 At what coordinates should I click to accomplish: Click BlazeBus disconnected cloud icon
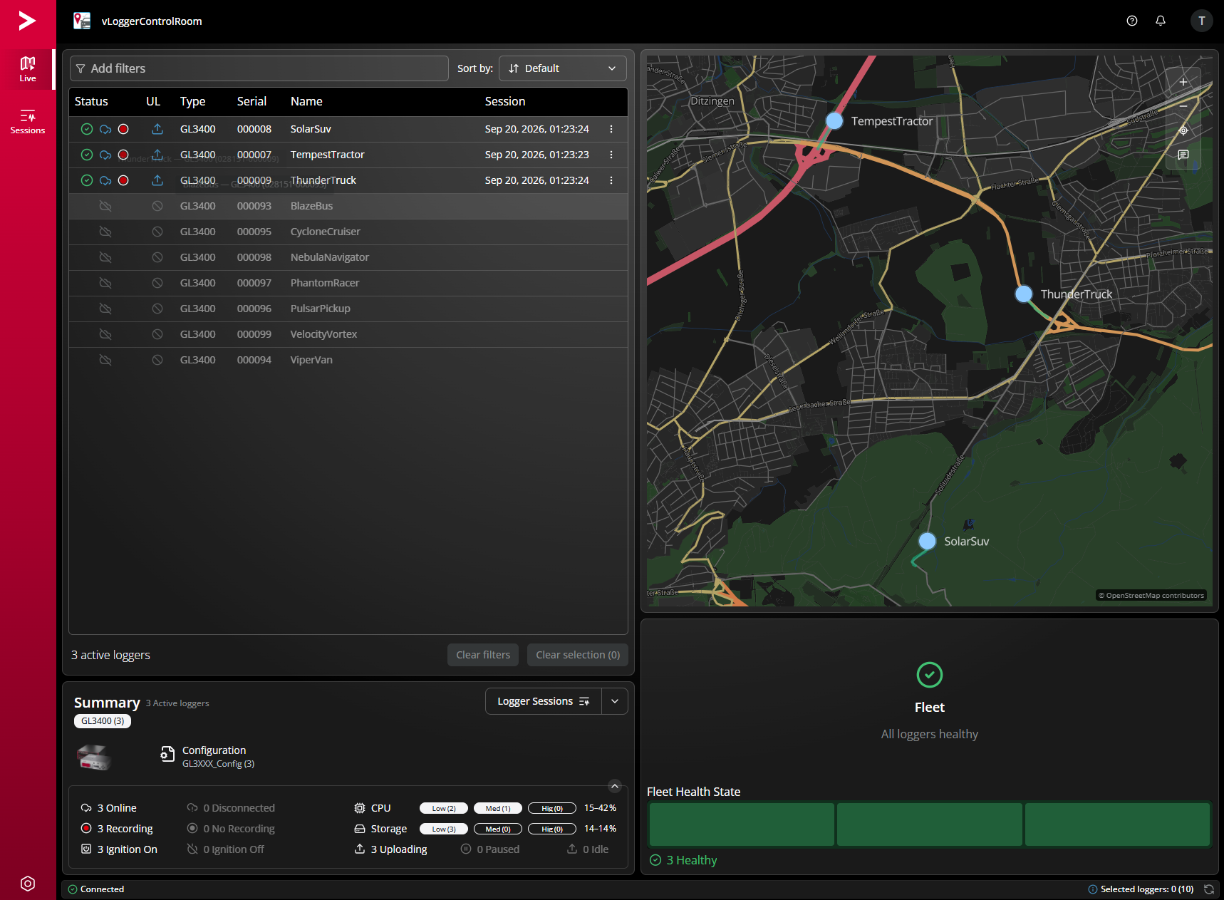[105, 206]
